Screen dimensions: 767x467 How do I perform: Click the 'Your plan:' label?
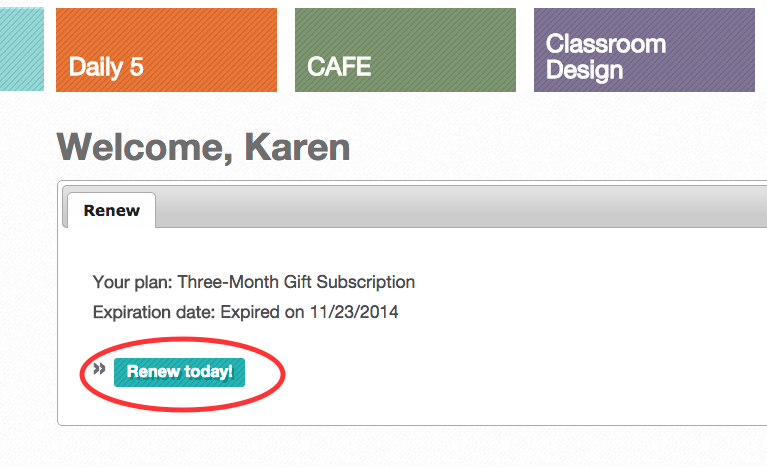tap(132, 282)
